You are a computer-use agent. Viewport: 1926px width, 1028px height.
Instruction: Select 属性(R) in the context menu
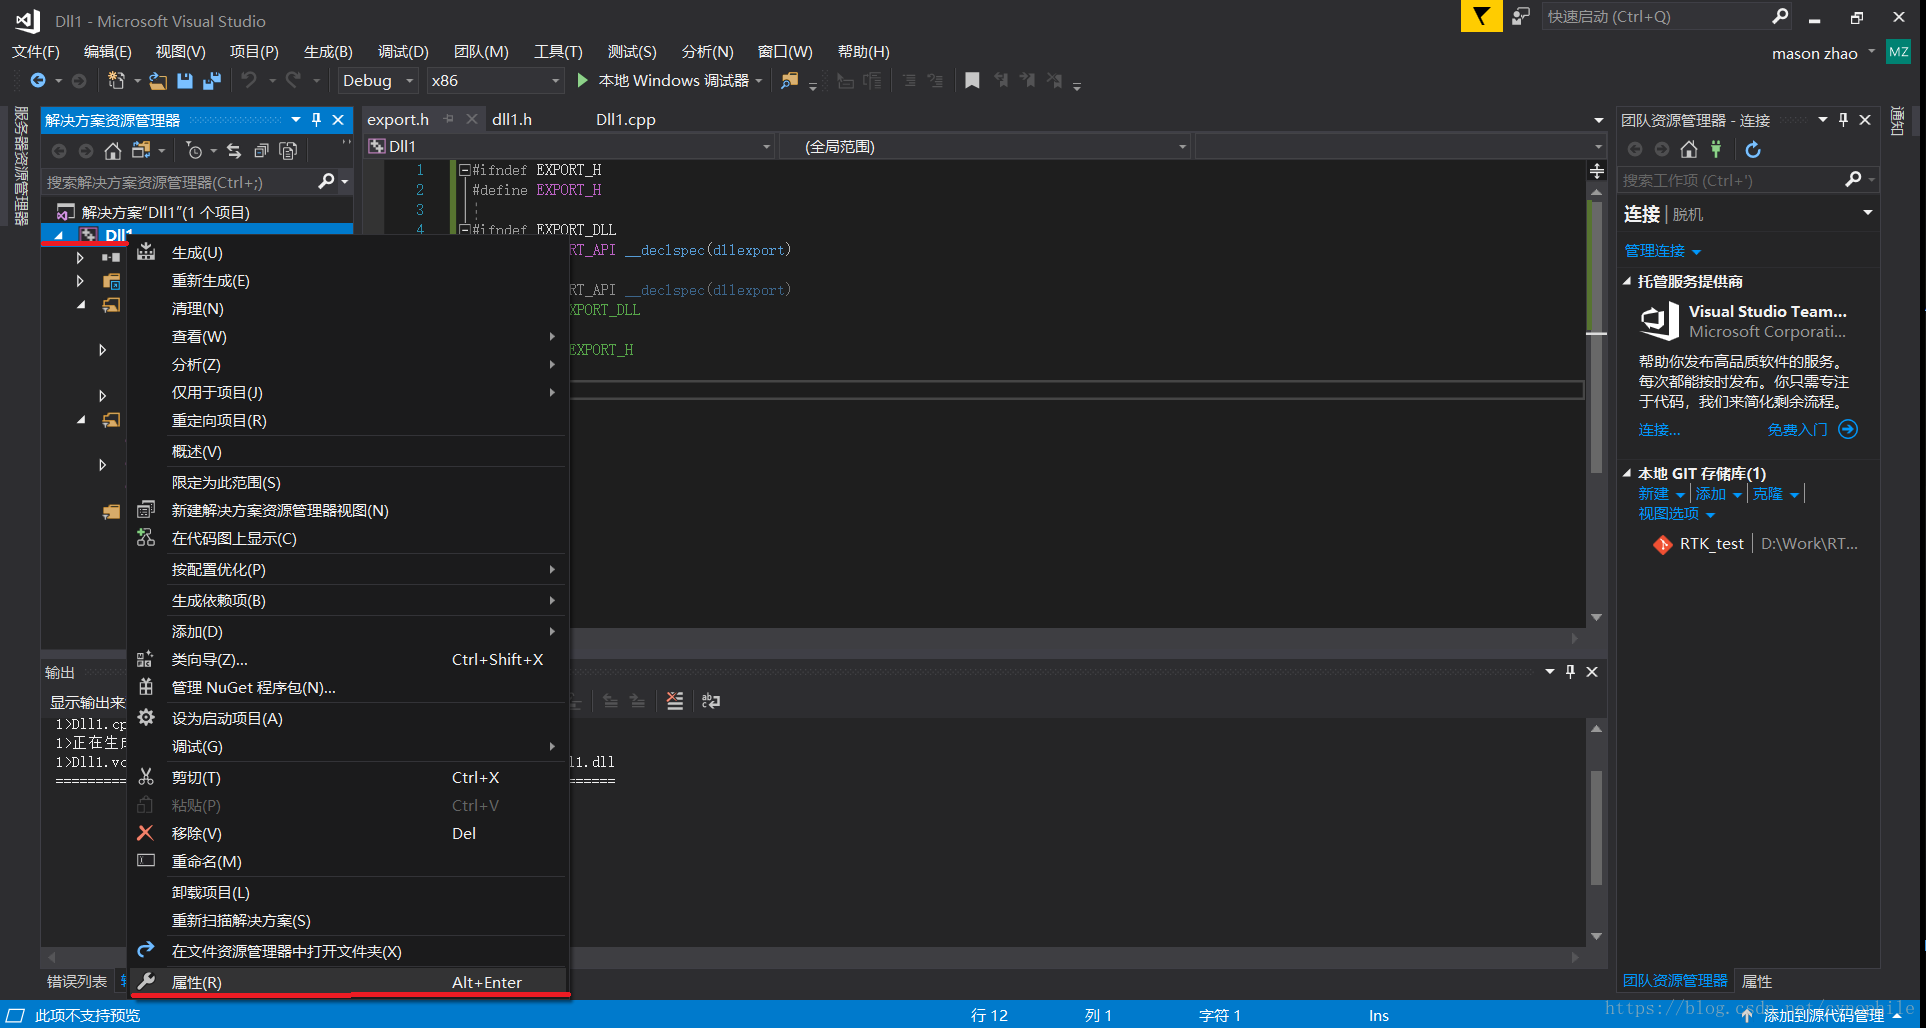click(349, 982)
